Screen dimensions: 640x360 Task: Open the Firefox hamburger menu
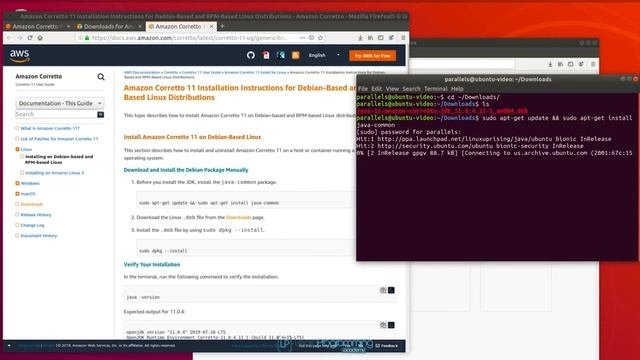(x=403, y=38)
